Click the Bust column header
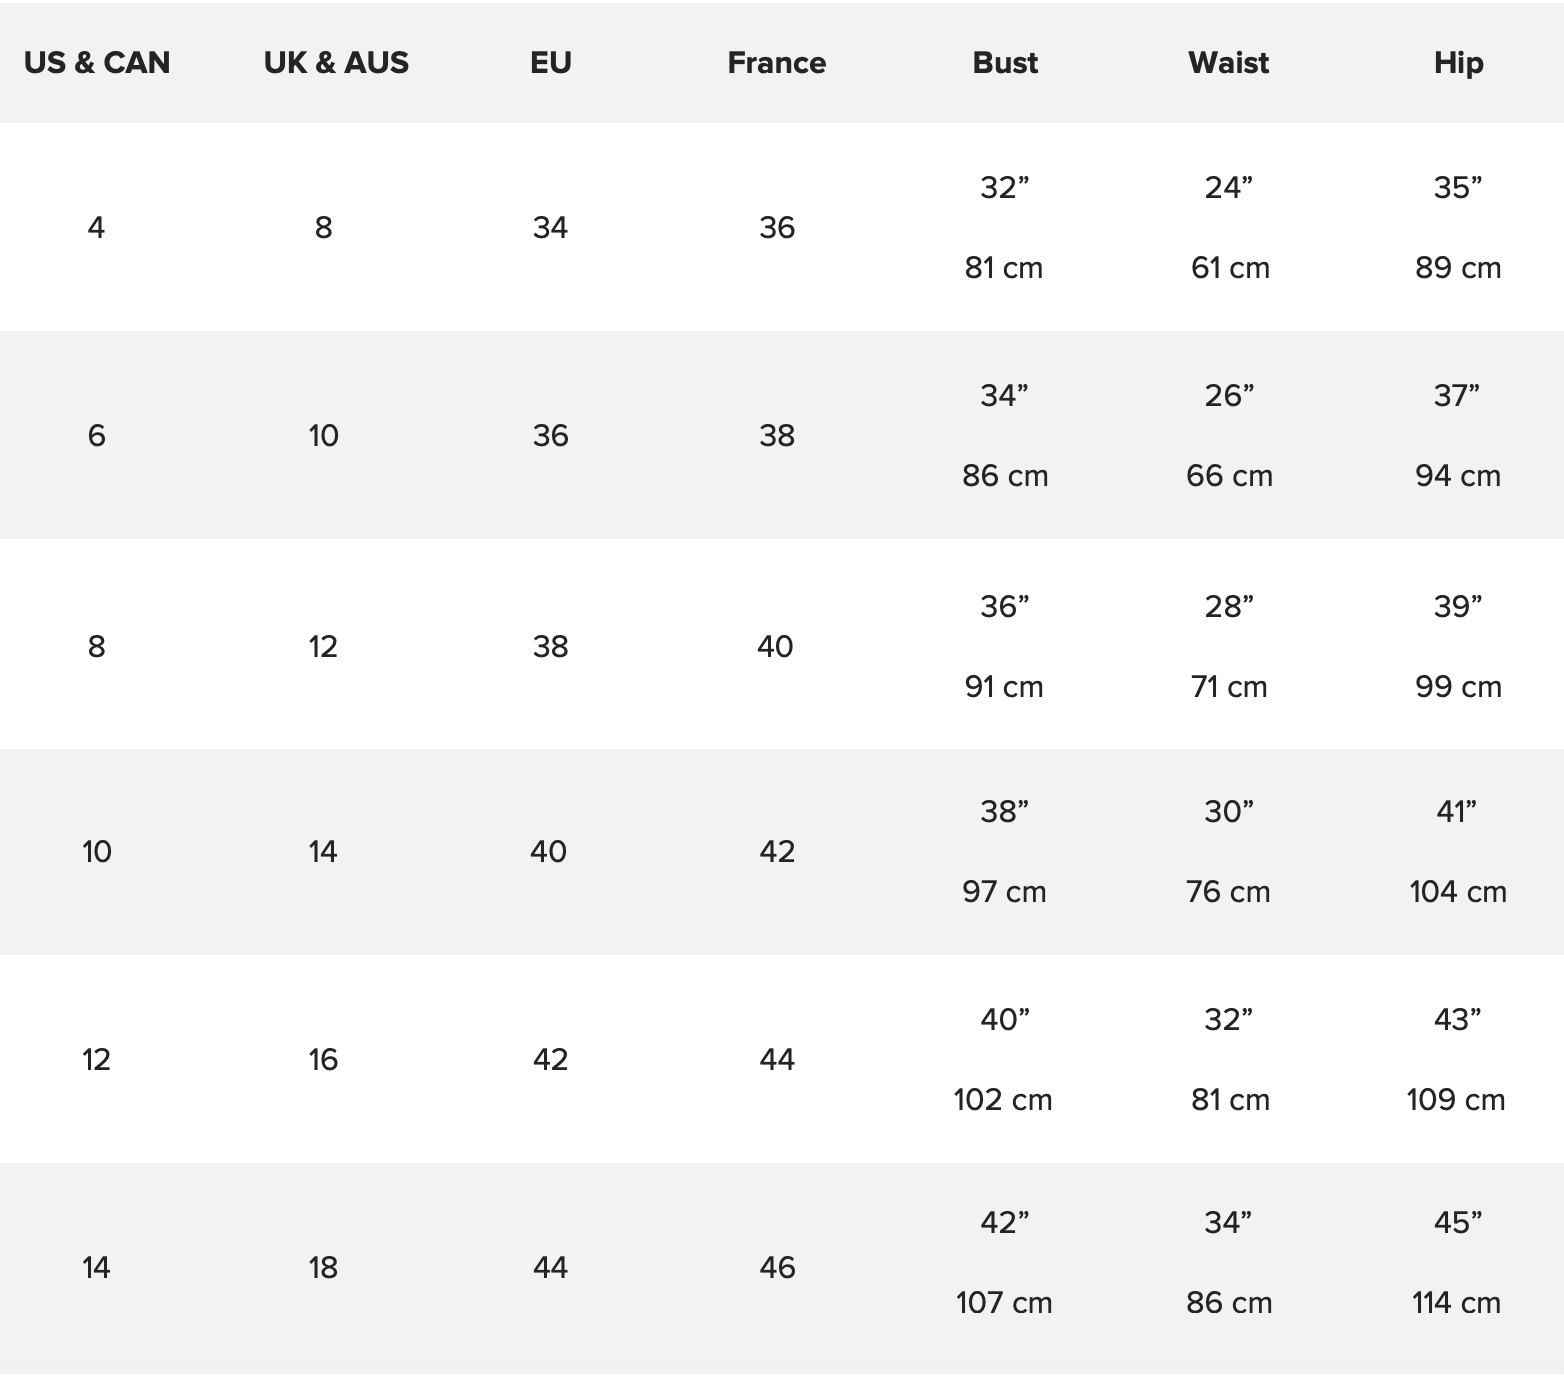Viewport: 1564px width, 1375px height. point(1005,62)
